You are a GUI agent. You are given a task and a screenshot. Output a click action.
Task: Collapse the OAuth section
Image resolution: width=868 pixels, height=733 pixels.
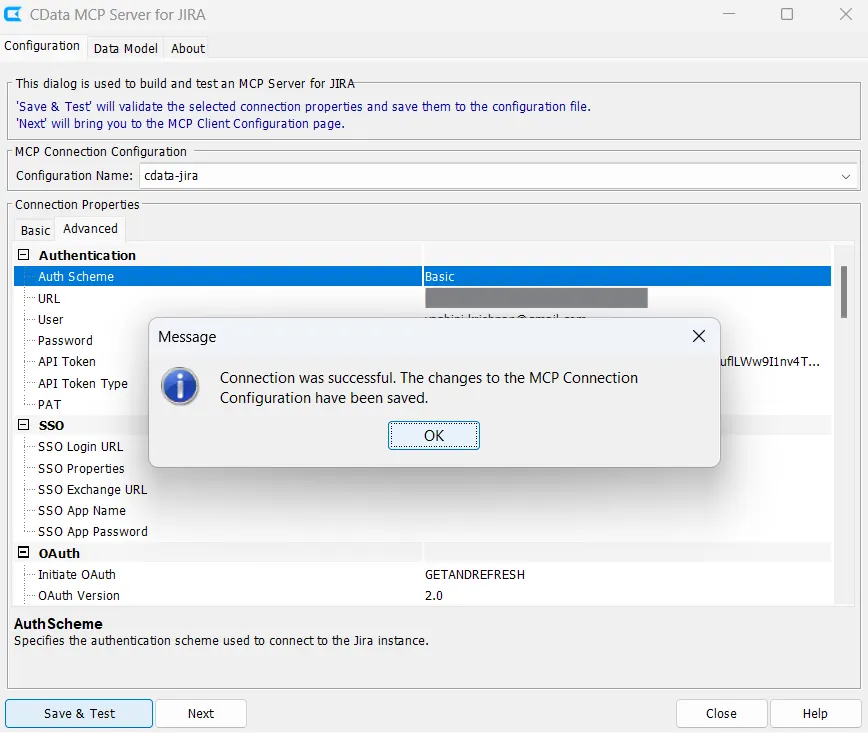pos(24,553)
